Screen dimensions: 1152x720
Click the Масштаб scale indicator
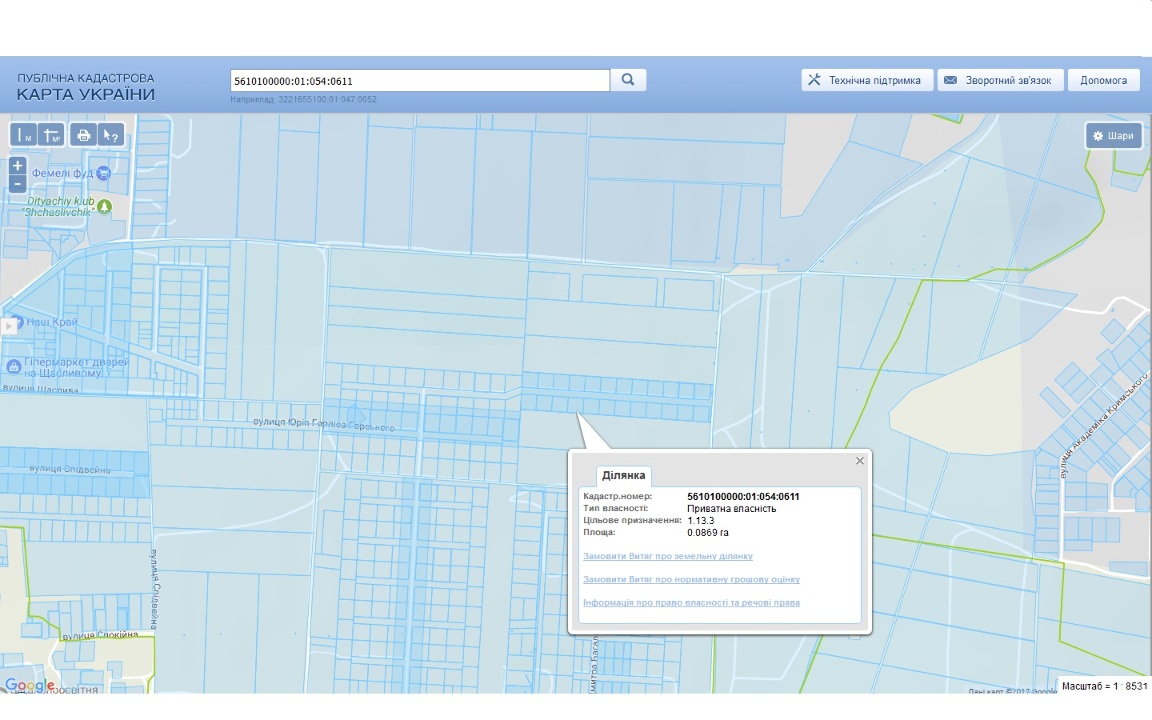coord(1104,686)
